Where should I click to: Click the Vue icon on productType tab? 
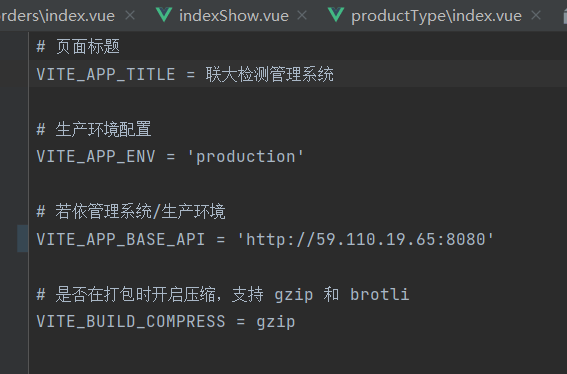pos(336,15)
